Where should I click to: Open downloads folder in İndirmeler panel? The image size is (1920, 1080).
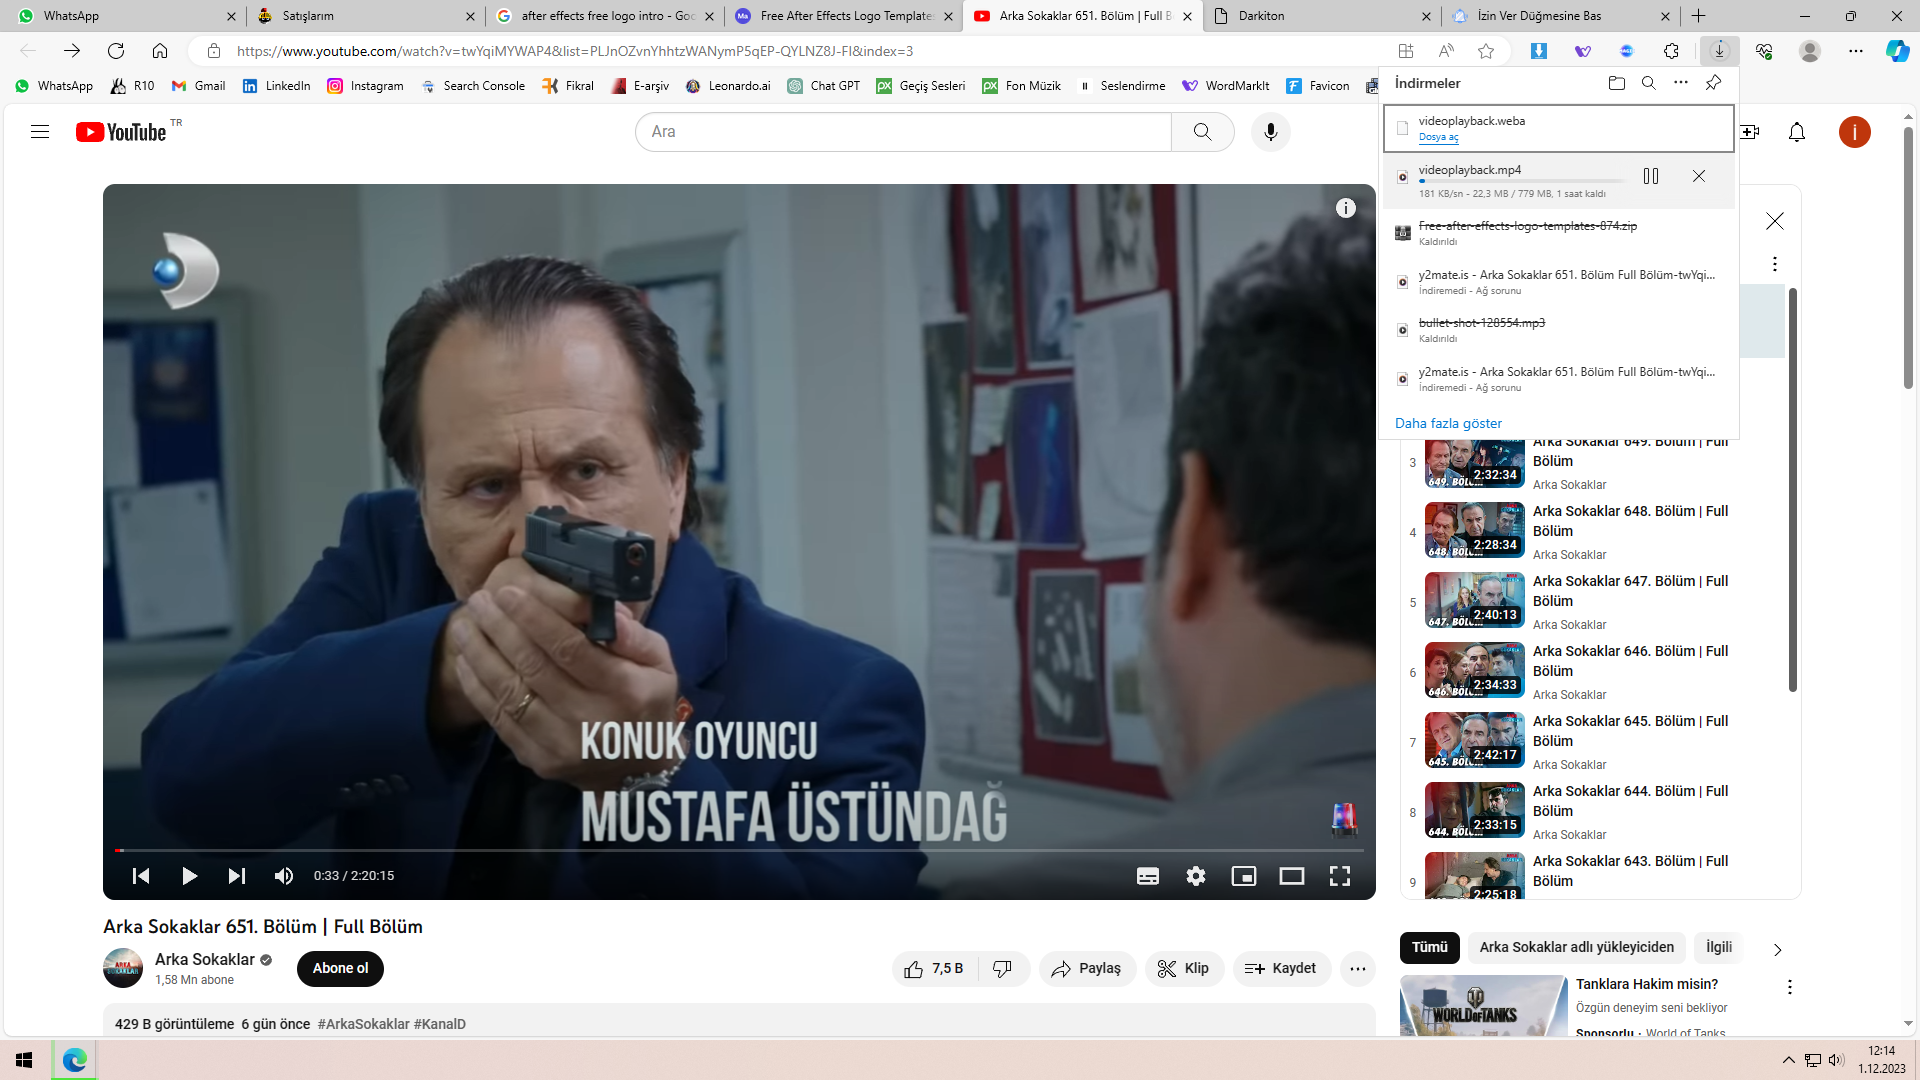pos(1617,83)
